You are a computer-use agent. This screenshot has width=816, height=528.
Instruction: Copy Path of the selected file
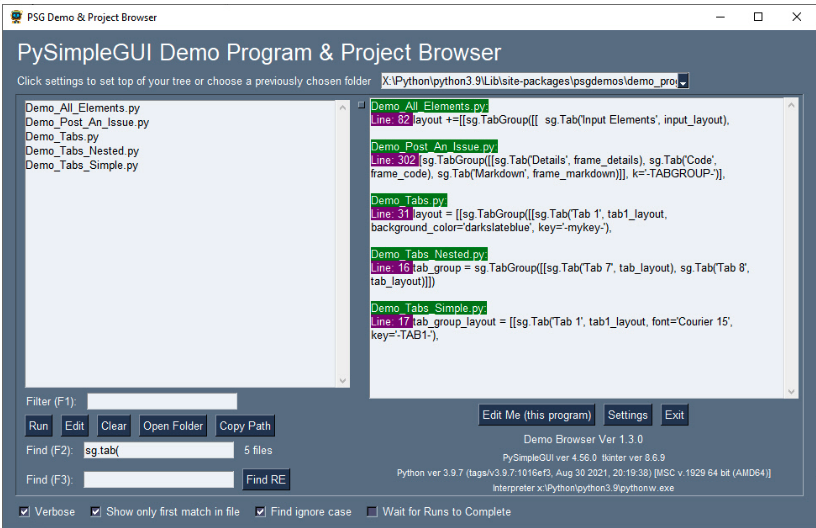pos(245,426)
